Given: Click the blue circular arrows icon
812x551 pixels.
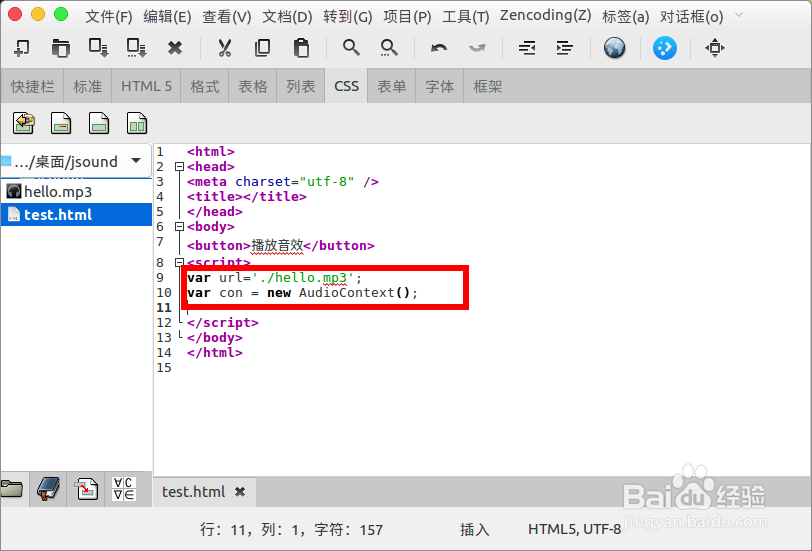Looking at the screenshot, I should tap(665, 48).
